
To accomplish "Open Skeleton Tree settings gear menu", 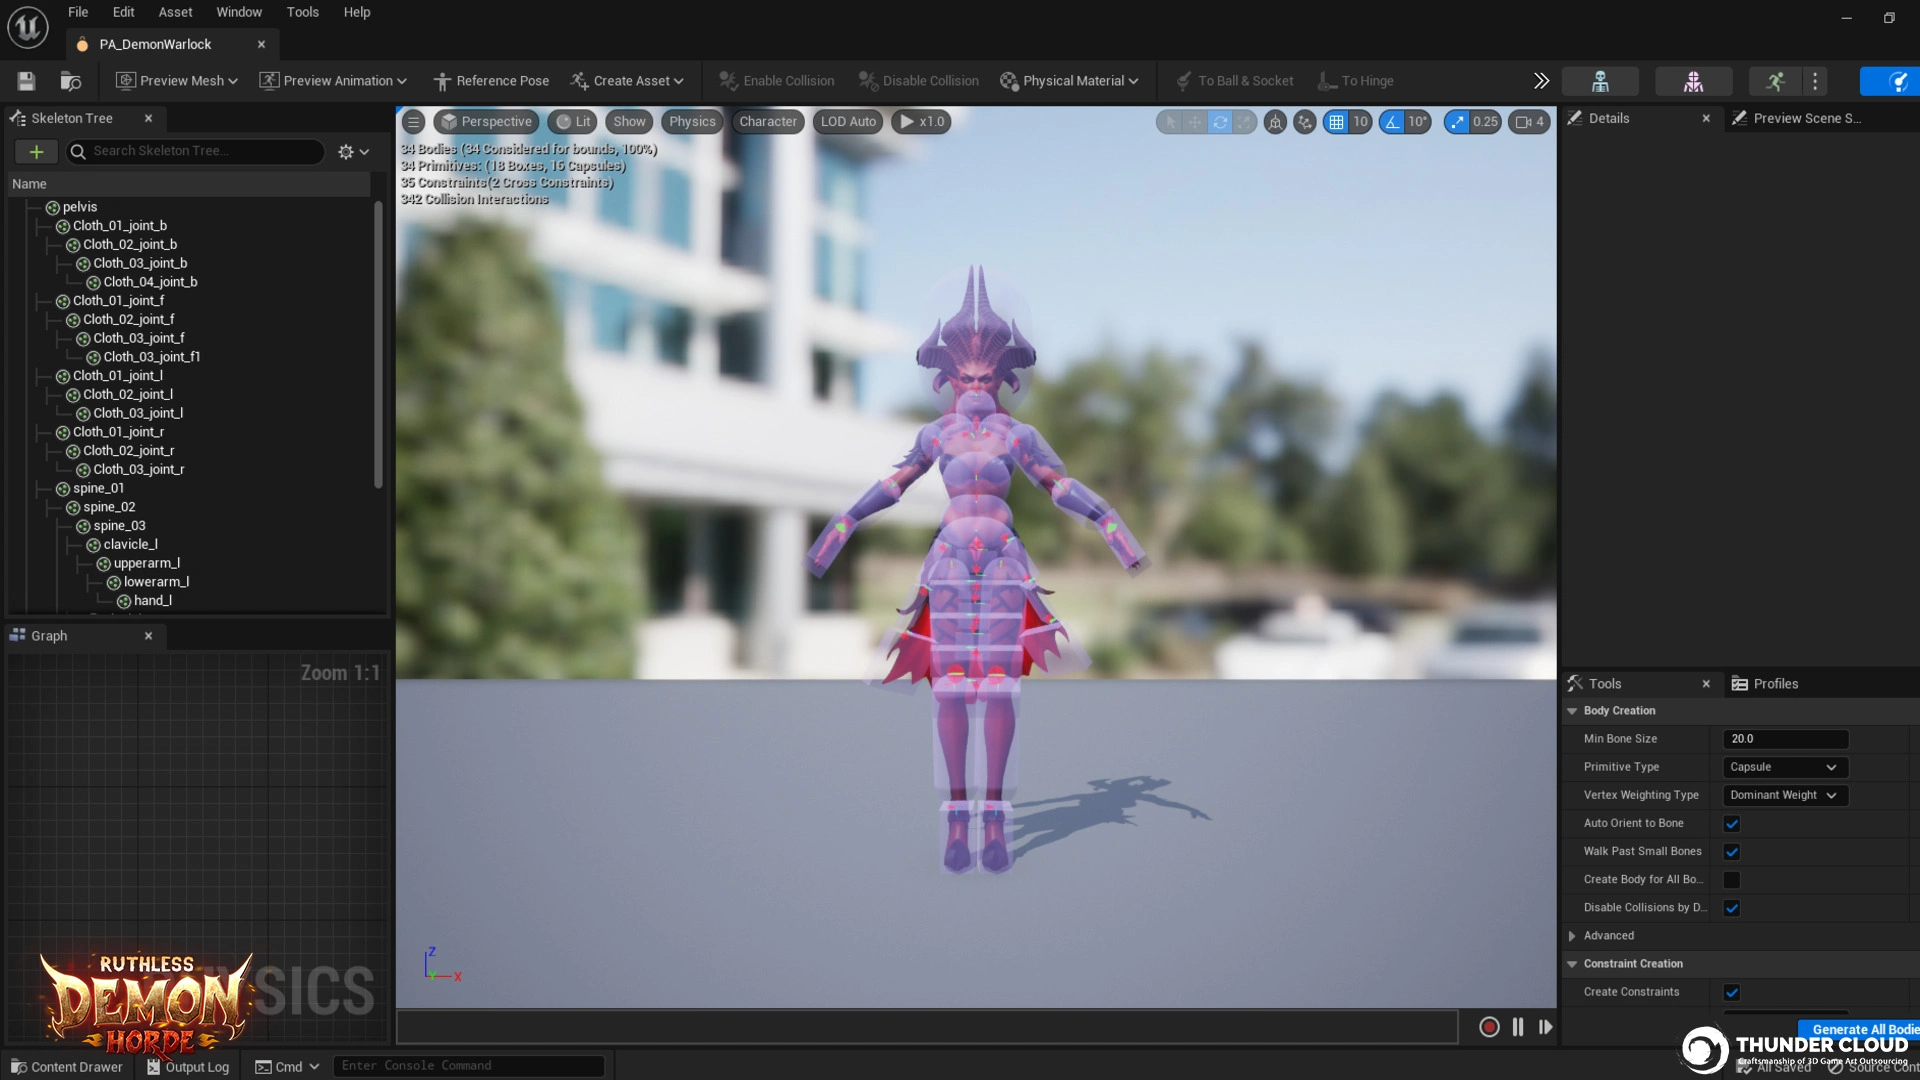I will coord(353,151).
